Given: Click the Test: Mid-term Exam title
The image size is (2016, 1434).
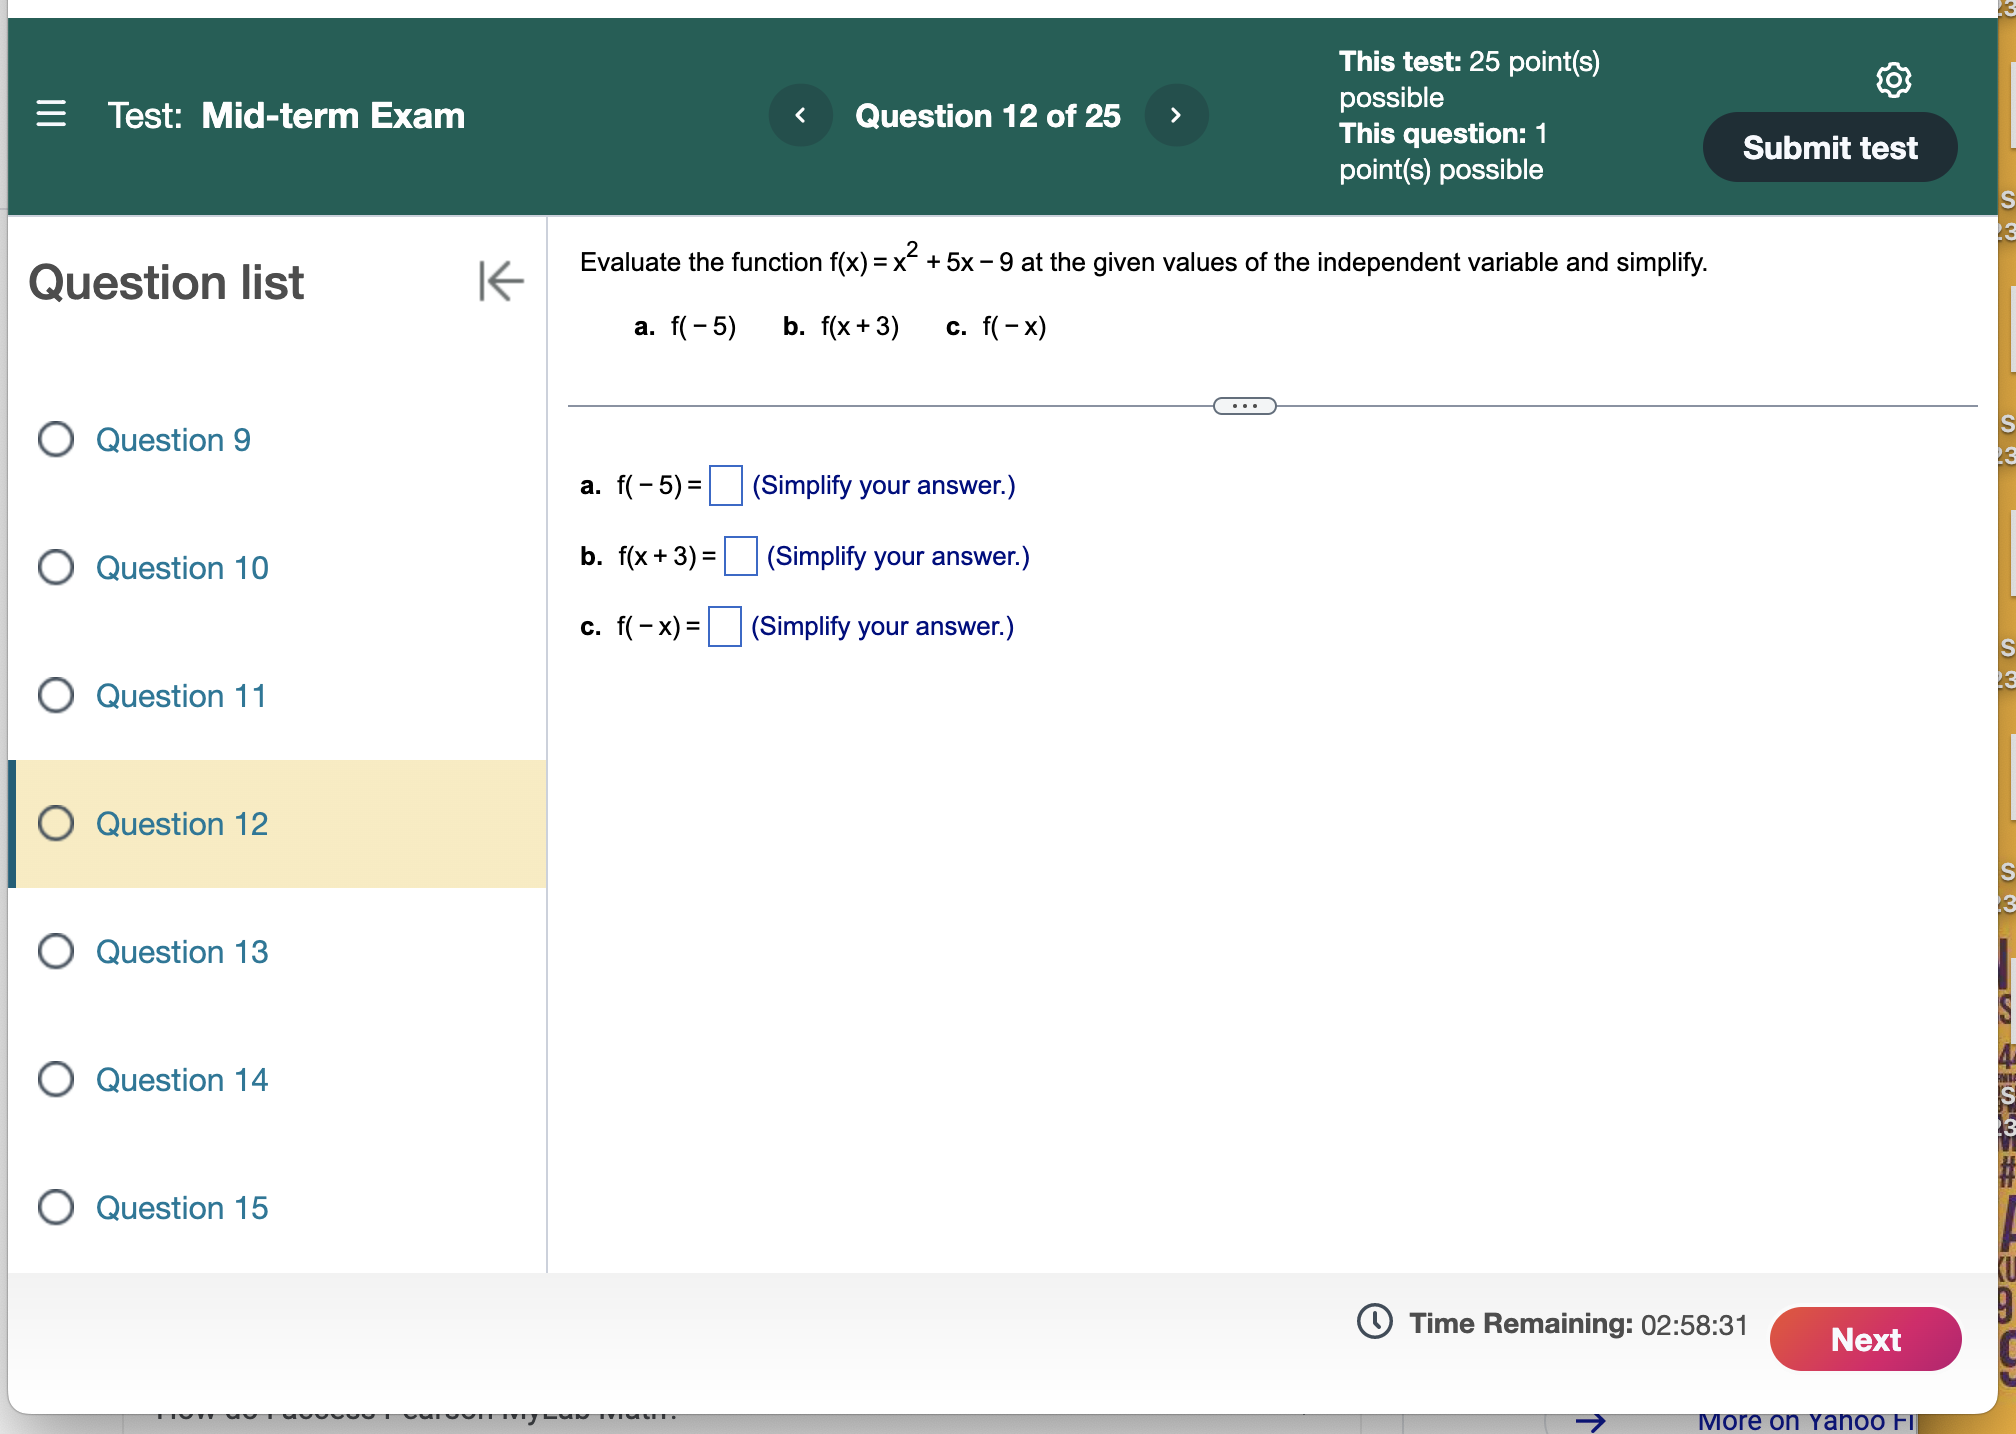Looking at the screenshot, I should pyautogui.click(x=286, y=115).
